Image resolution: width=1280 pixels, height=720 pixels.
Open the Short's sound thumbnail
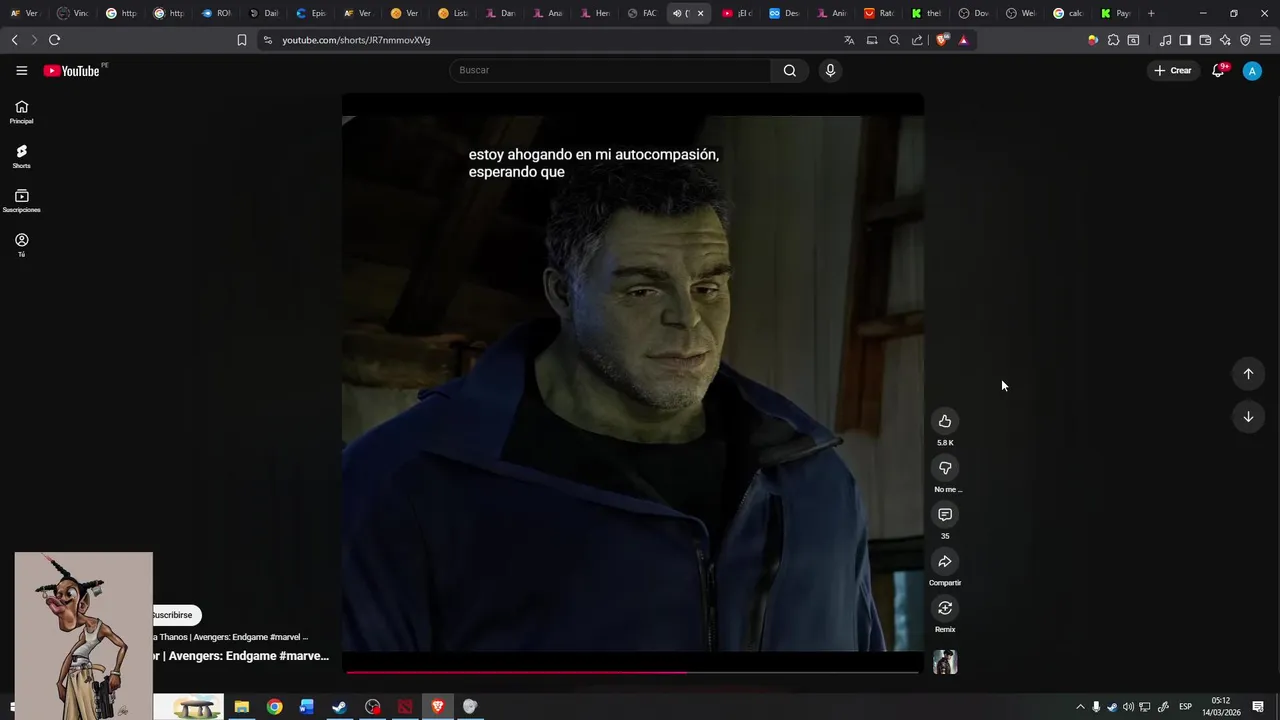945,662
